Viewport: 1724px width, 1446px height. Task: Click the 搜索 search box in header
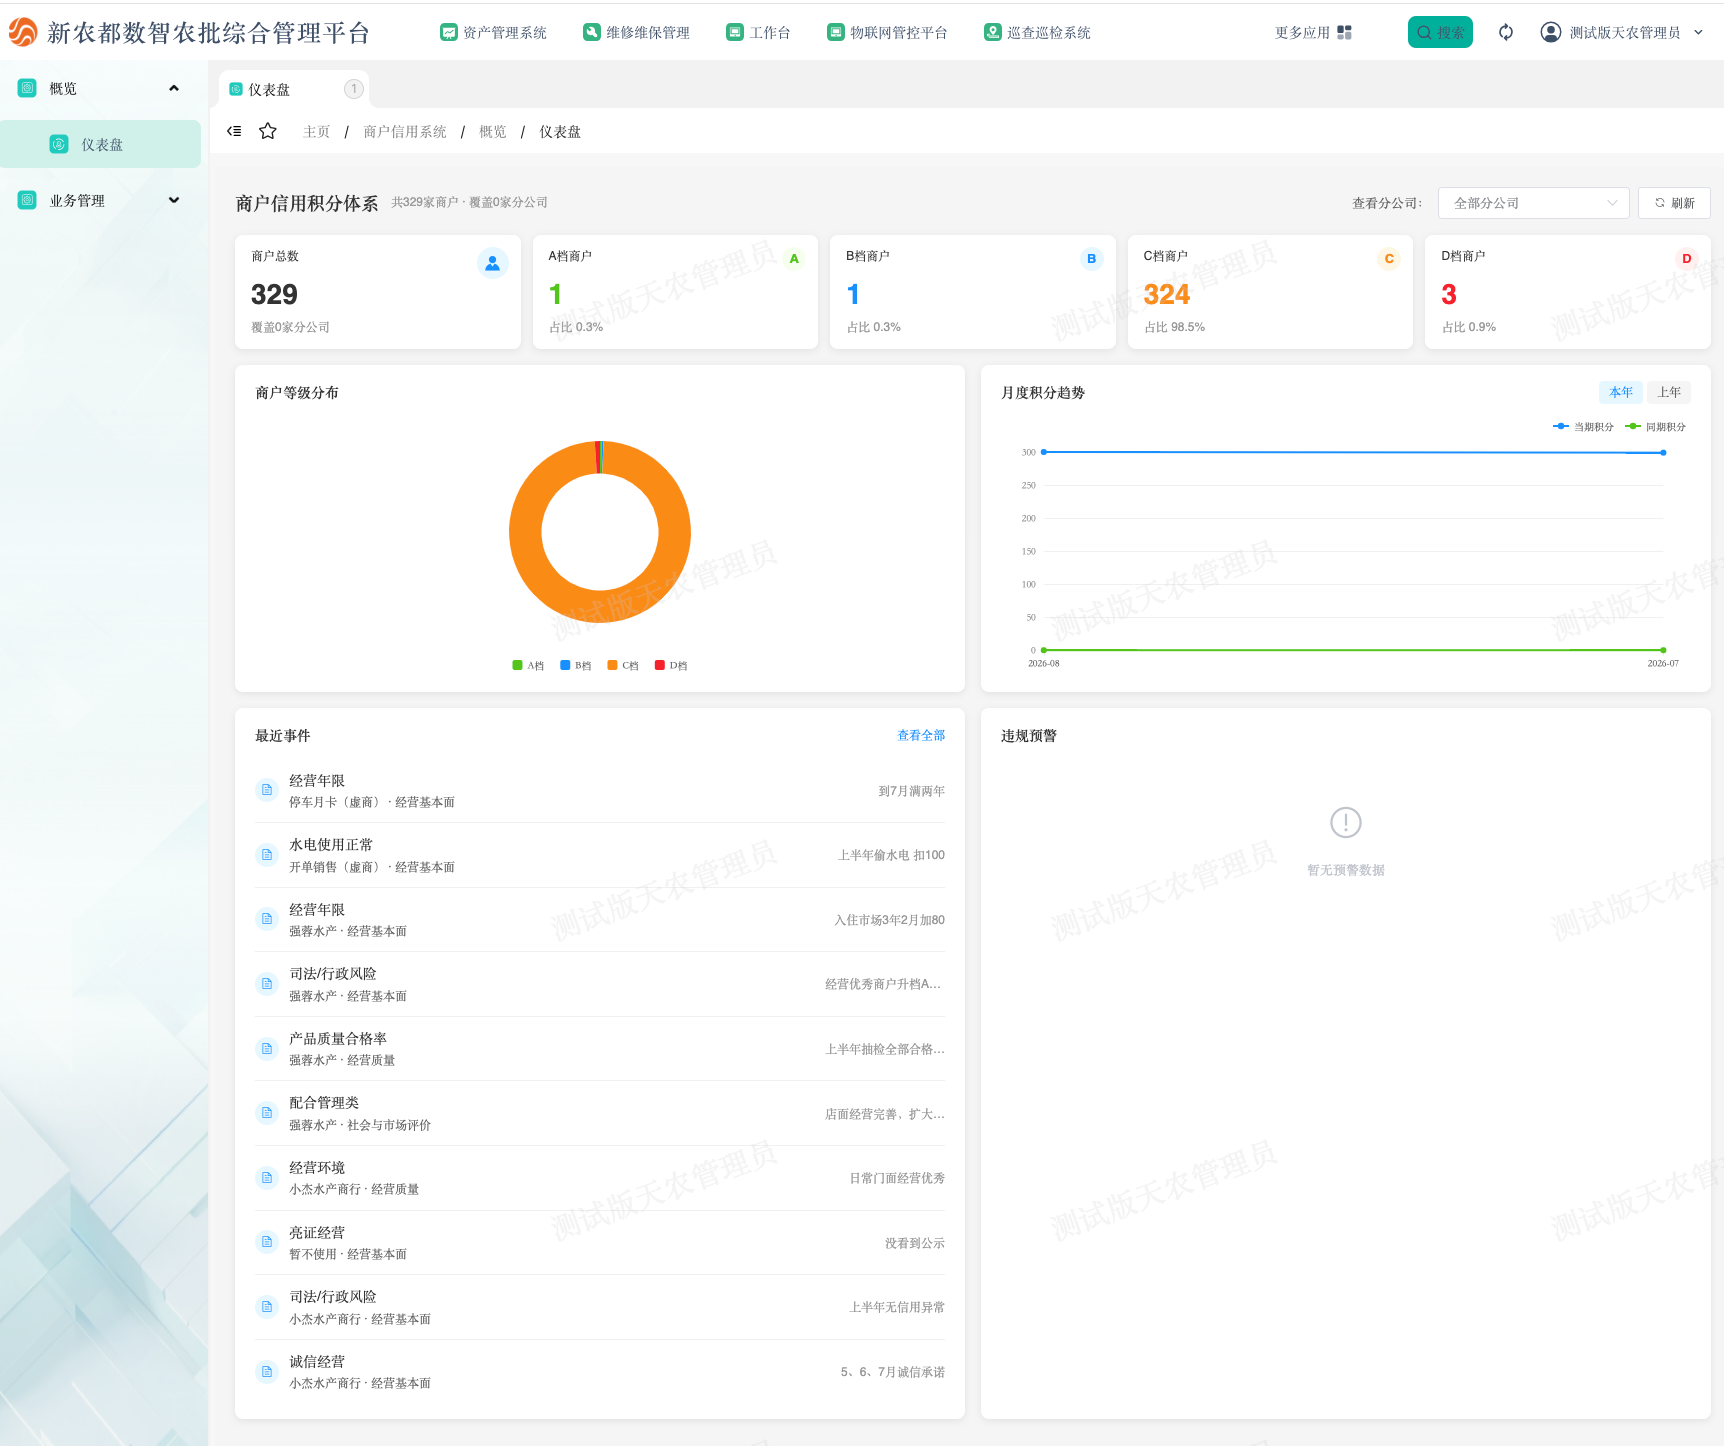pos(1440,32)
